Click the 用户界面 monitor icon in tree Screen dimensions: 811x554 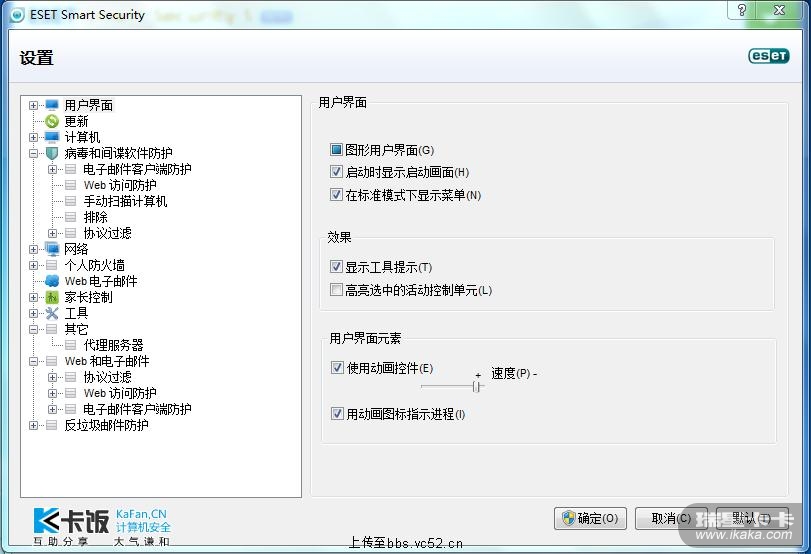(52, 106)
